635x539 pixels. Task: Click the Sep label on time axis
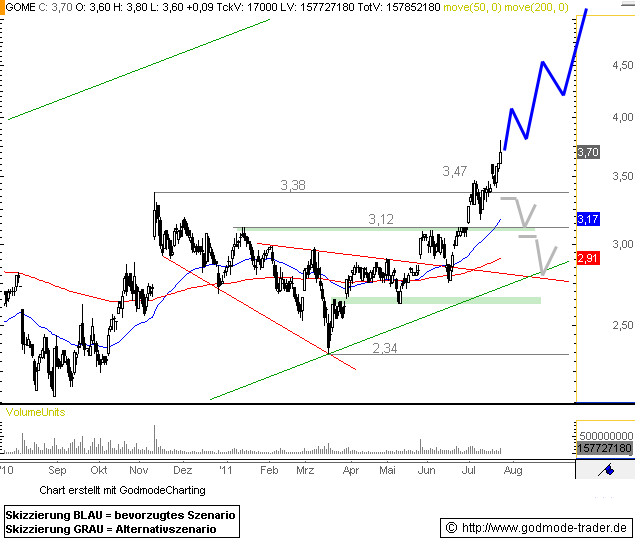57,470
